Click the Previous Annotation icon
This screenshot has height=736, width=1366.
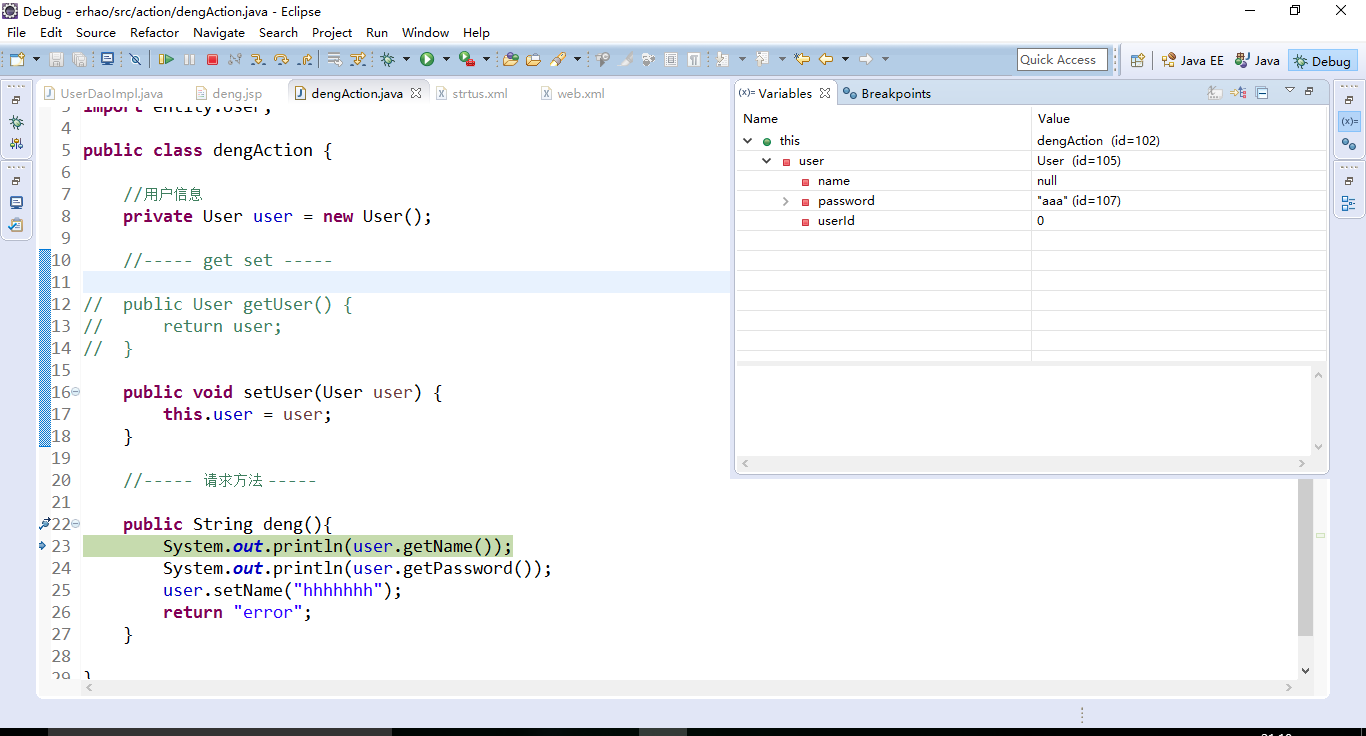(x=761, y=59)
